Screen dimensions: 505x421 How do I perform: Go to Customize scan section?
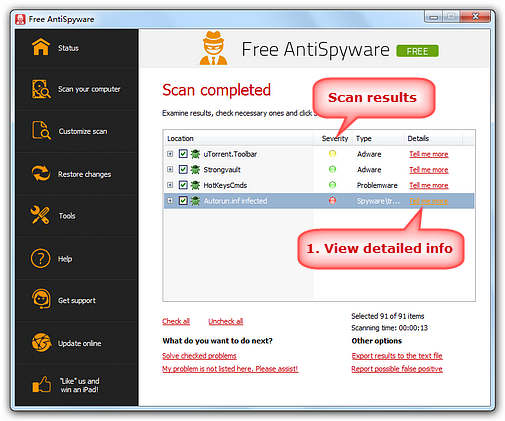tap(77, 131)
